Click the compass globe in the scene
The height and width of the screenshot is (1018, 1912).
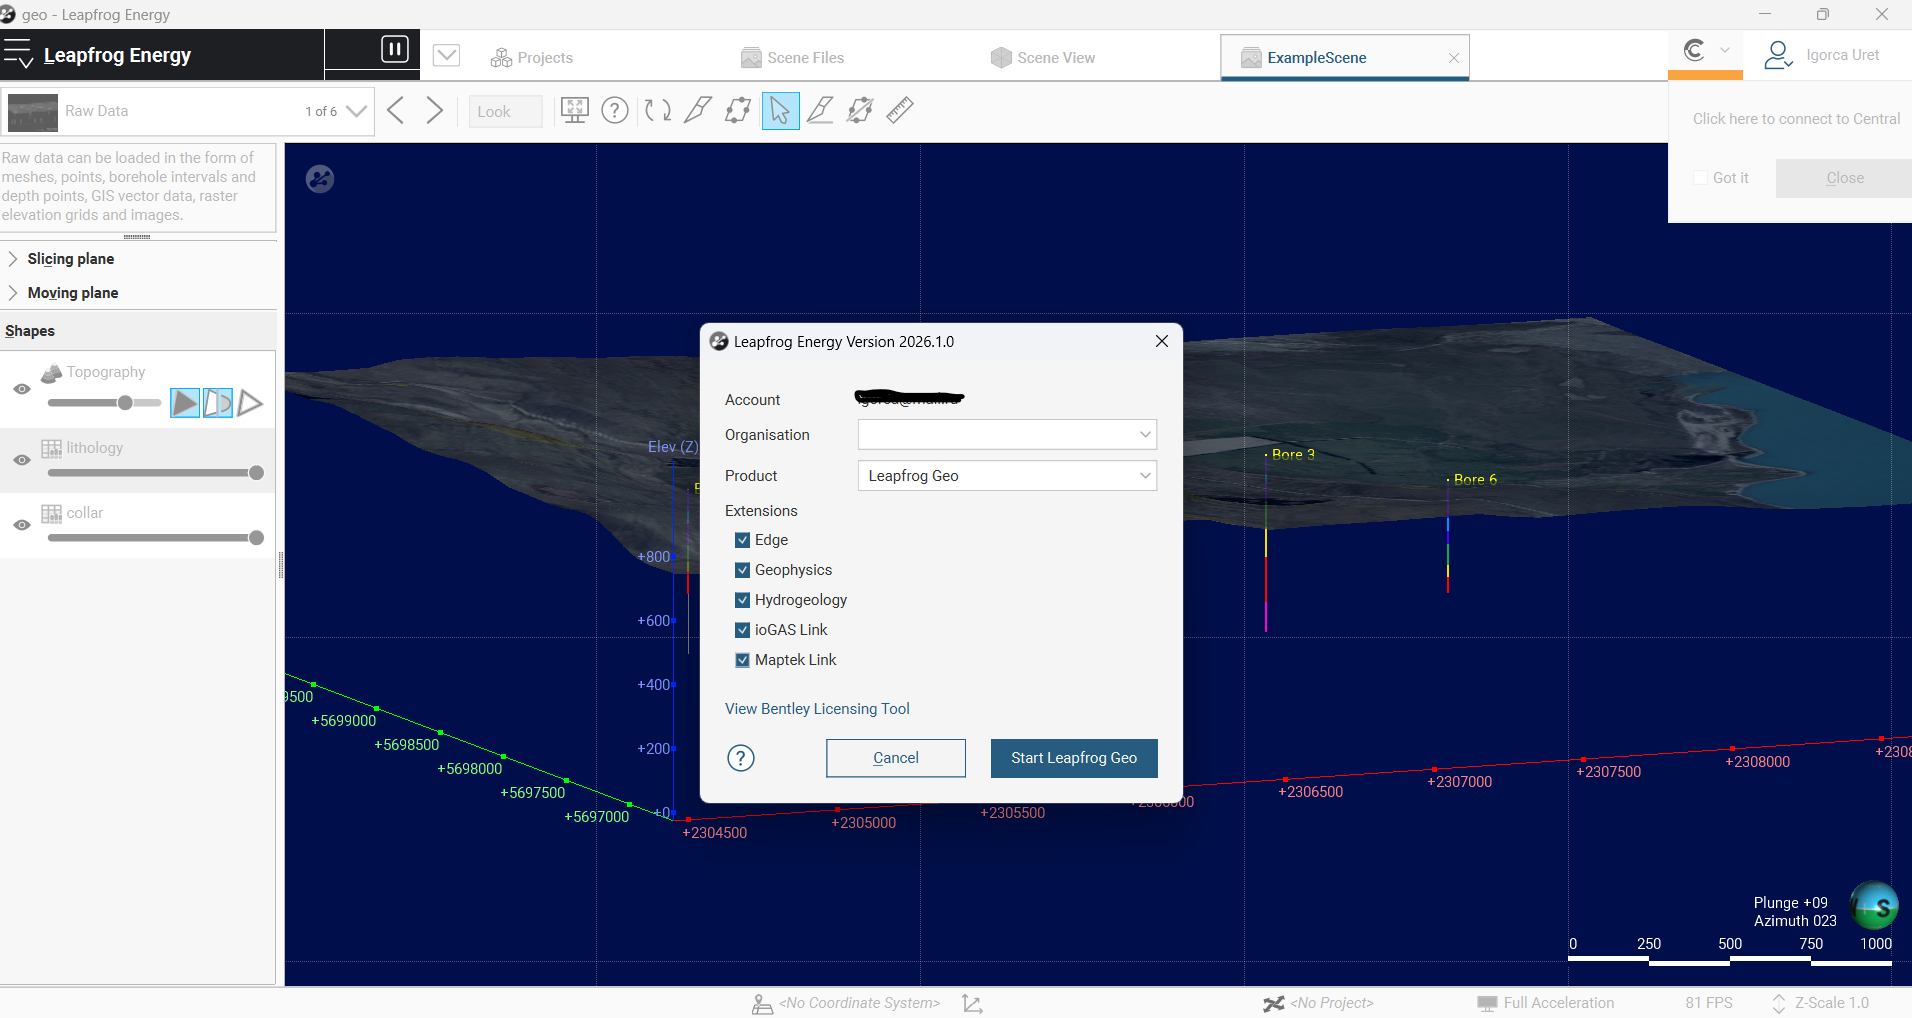coord(1874,906)
